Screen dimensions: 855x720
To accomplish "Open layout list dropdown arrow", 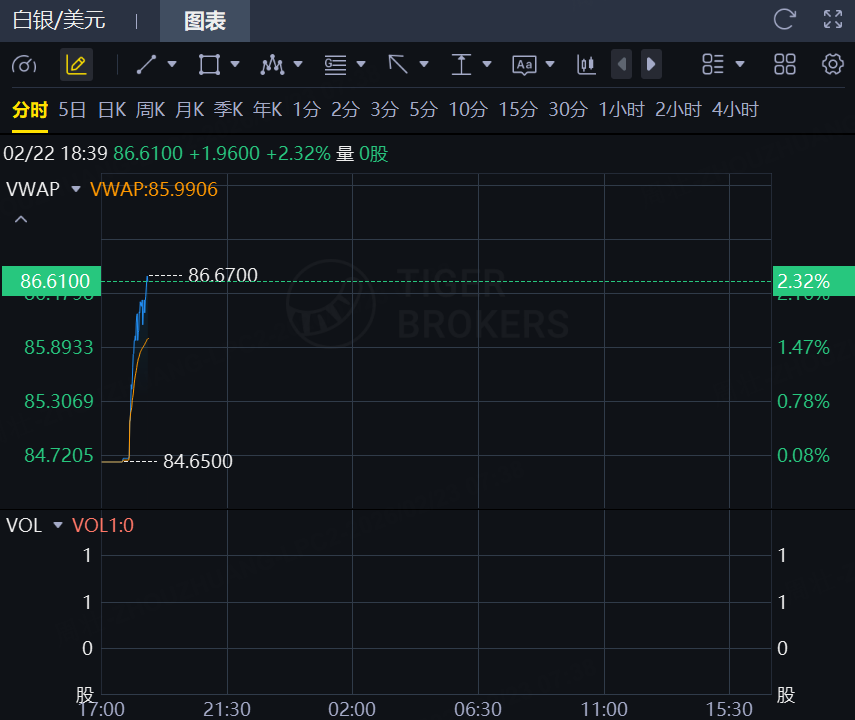I will tap(740, 64).
